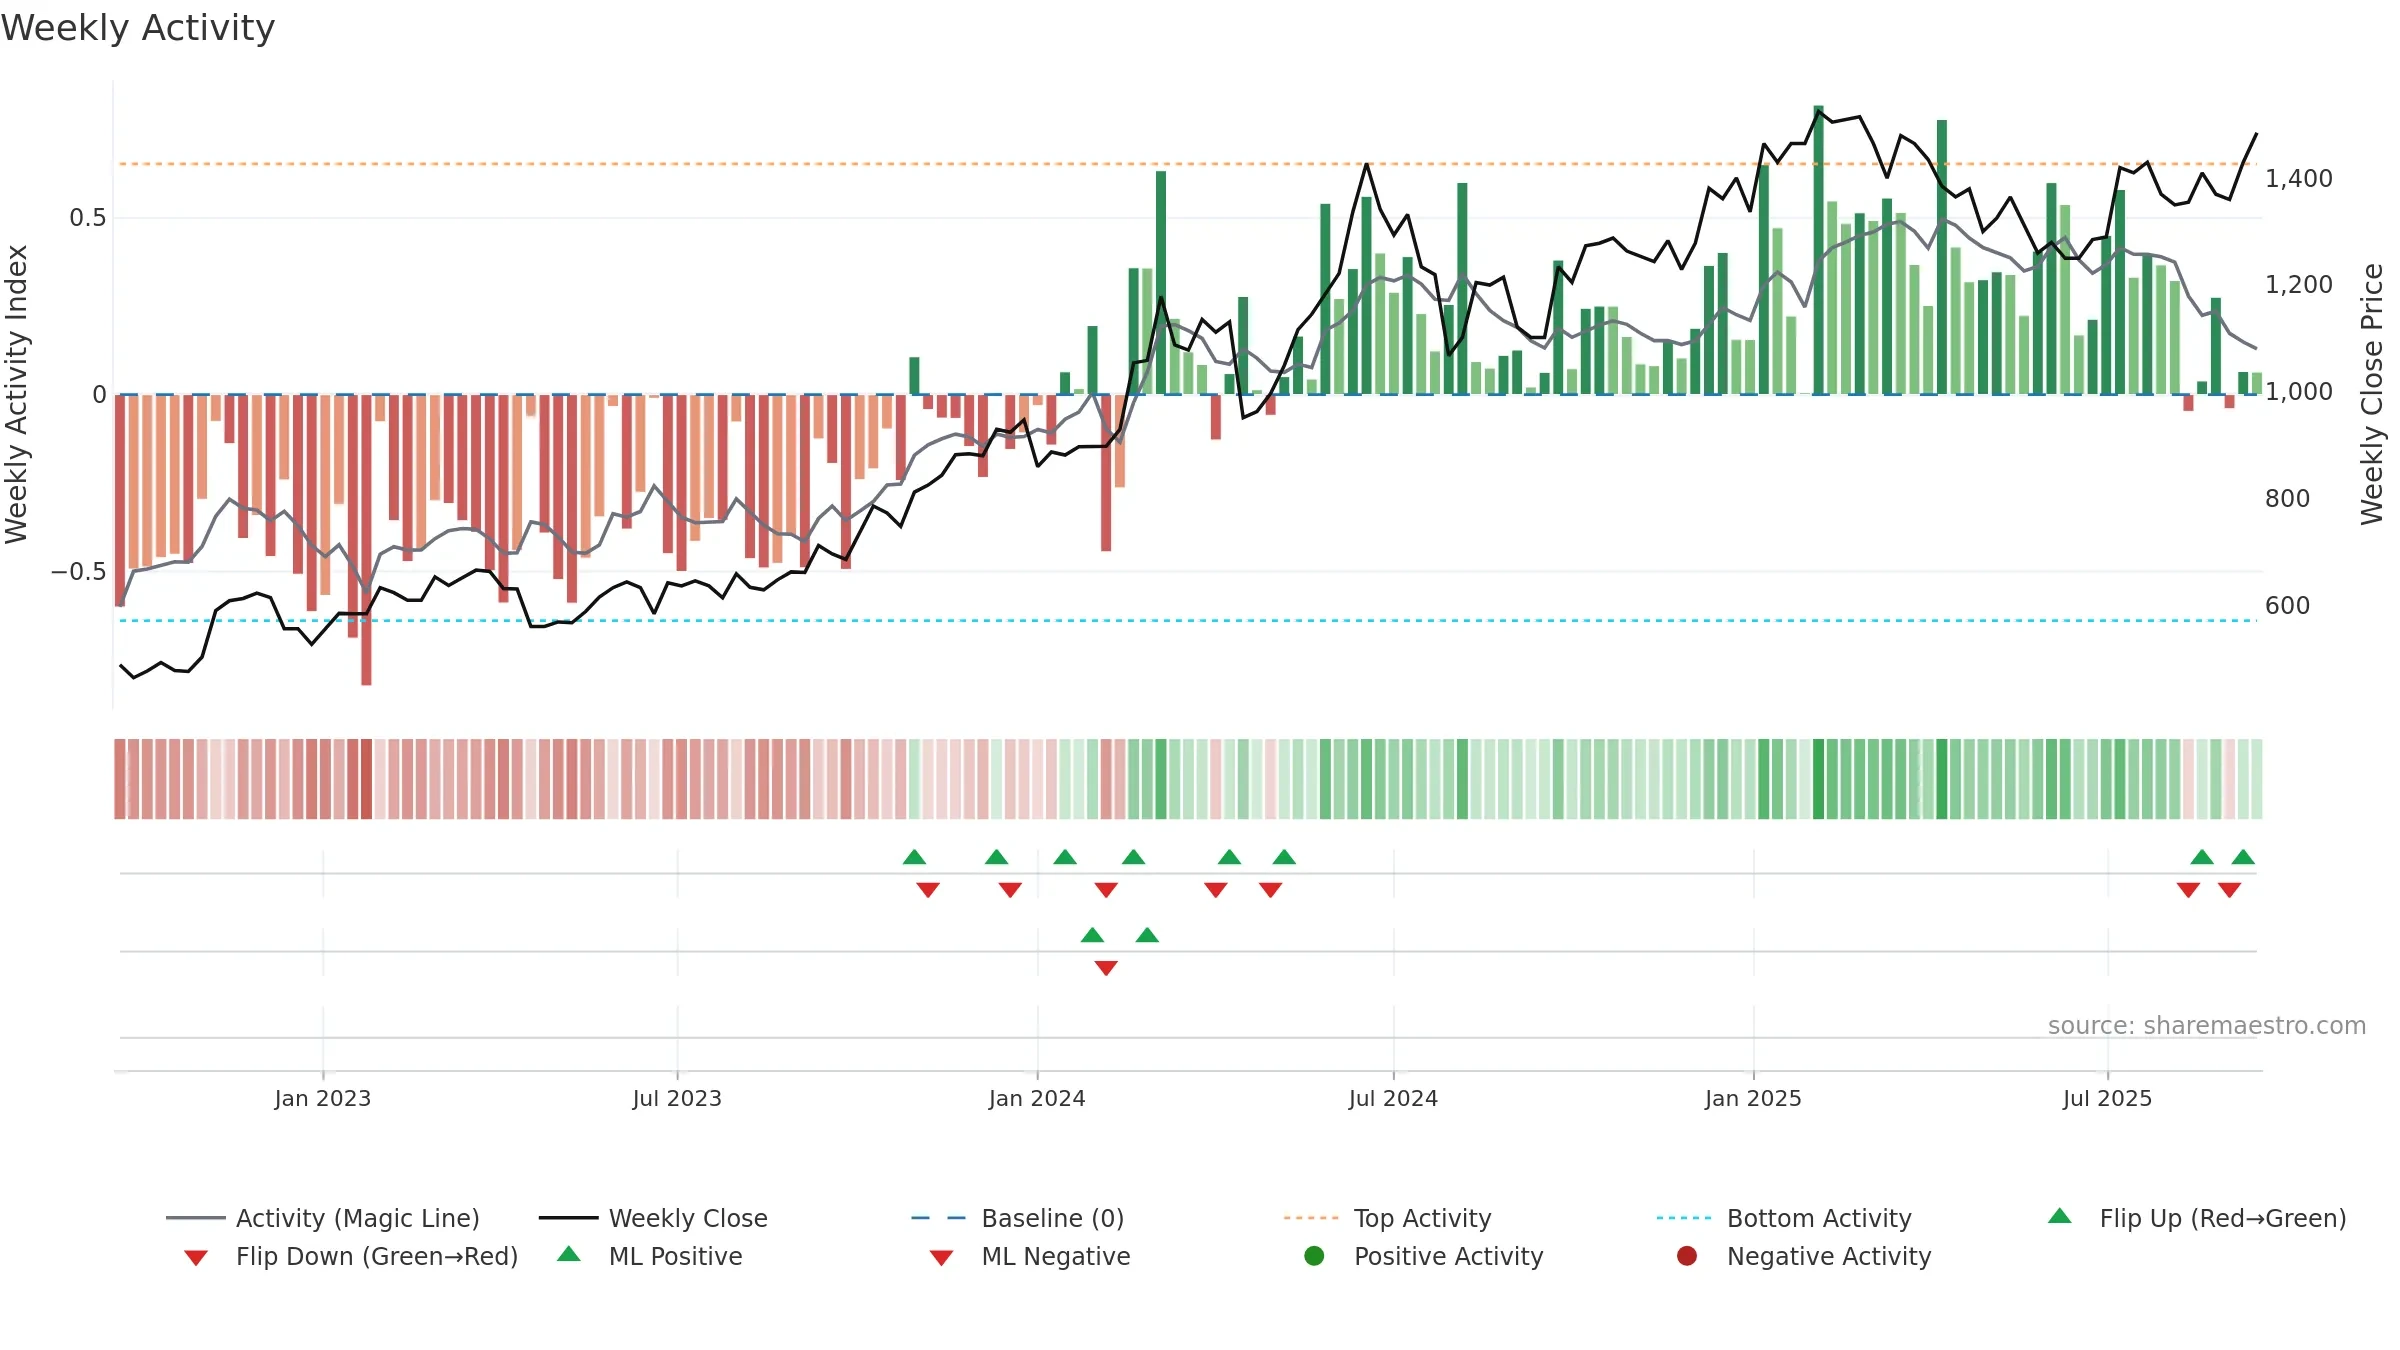Toggle the ML Positive legend entry
Image resolution: width=2400 pixels, height=1350 pixels.
pyautogui.click(x=650, y=1256)
